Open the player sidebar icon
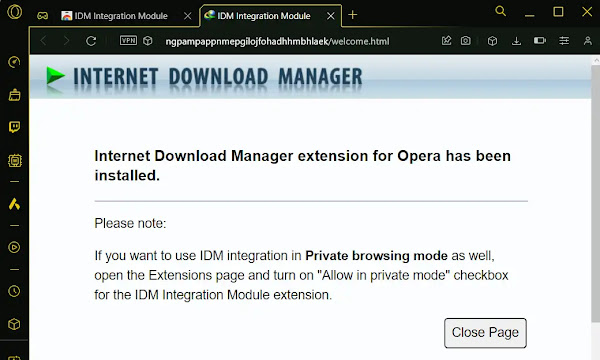Image resolution: width=600 pixels, height=360 pixels. point(14,247)
